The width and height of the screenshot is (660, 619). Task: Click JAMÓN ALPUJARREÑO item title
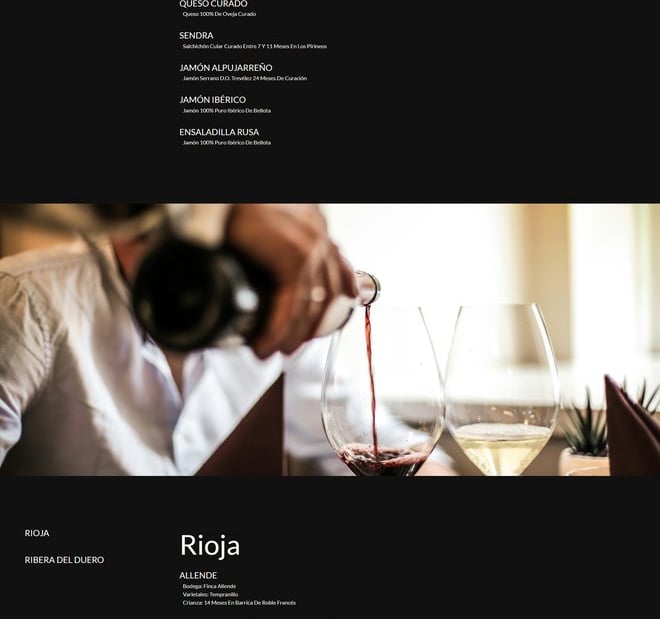(226, 68)
